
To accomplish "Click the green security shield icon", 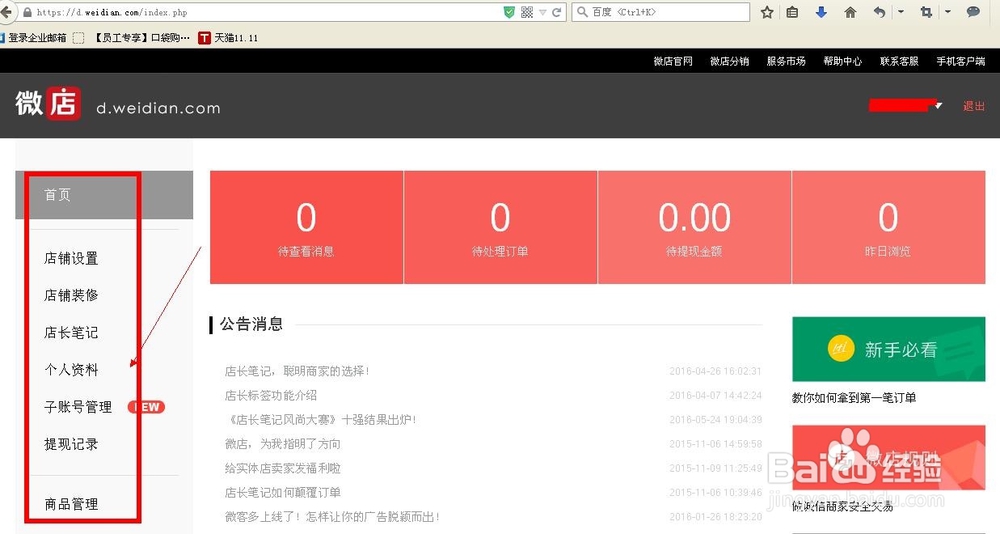I will pyautogui.click(x=509, y=12).
